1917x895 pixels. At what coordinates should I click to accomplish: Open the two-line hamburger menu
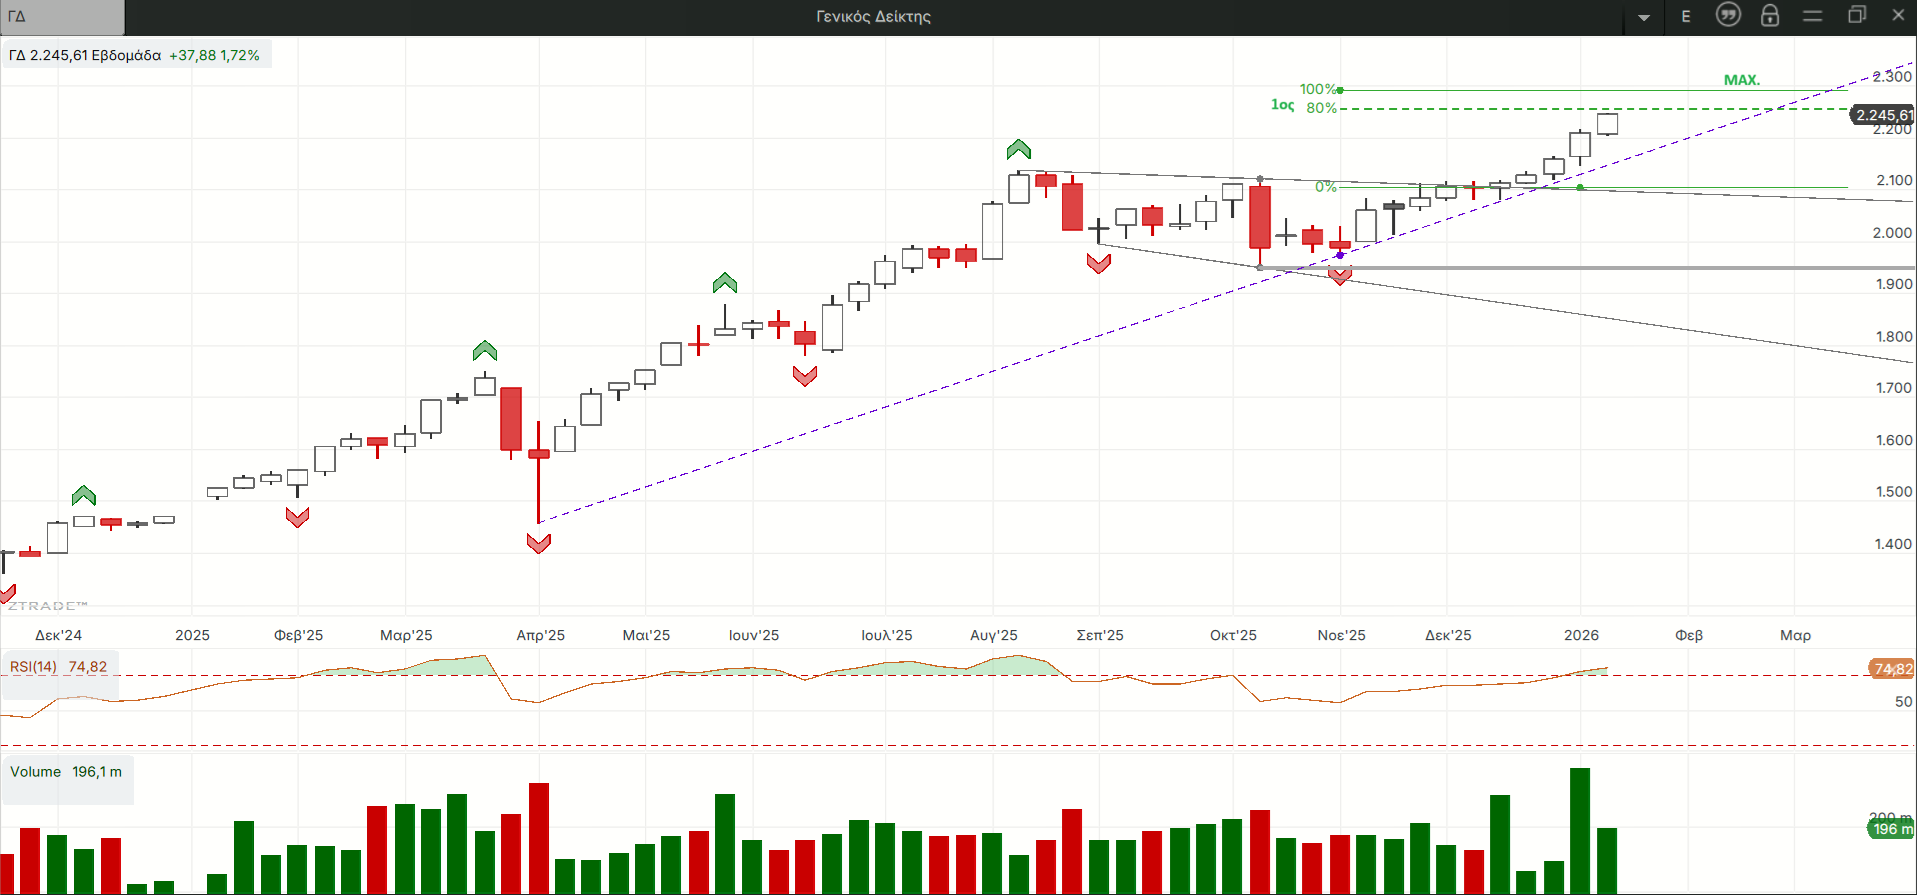point(1813,16)
